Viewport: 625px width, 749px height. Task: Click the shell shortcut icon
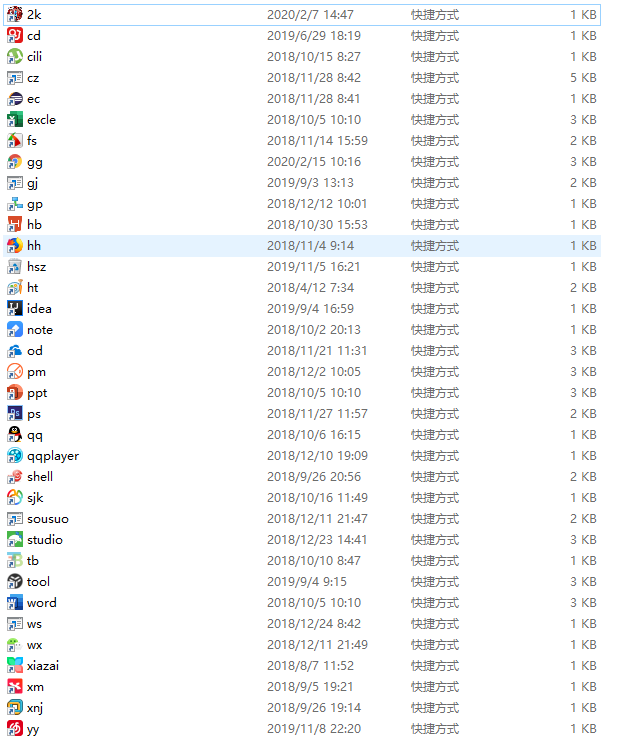click(x=15, y=477)
